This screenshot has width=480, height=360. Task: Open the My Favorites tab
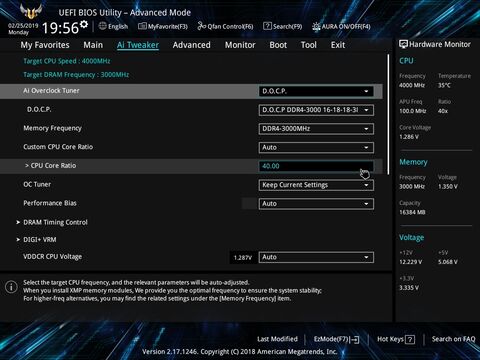pos(45,45)
